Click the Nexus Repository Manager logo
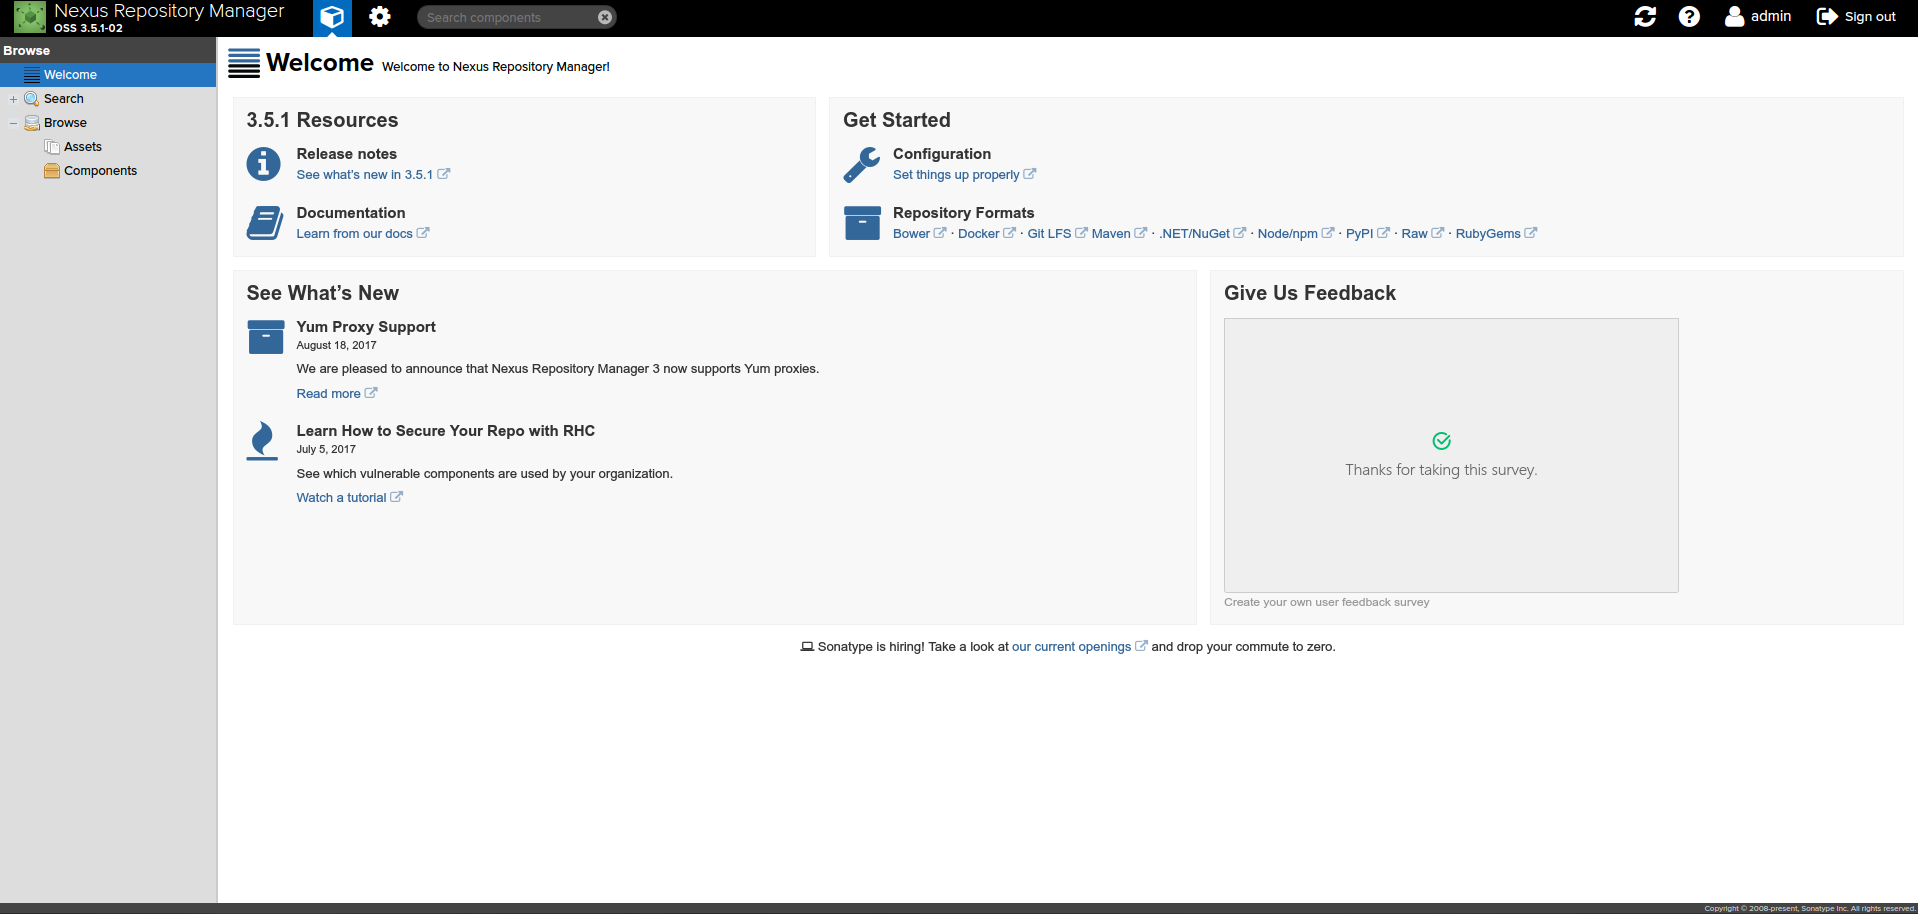Image resolution: width=1918 pixels, height=914 pixels. [29, 17]
